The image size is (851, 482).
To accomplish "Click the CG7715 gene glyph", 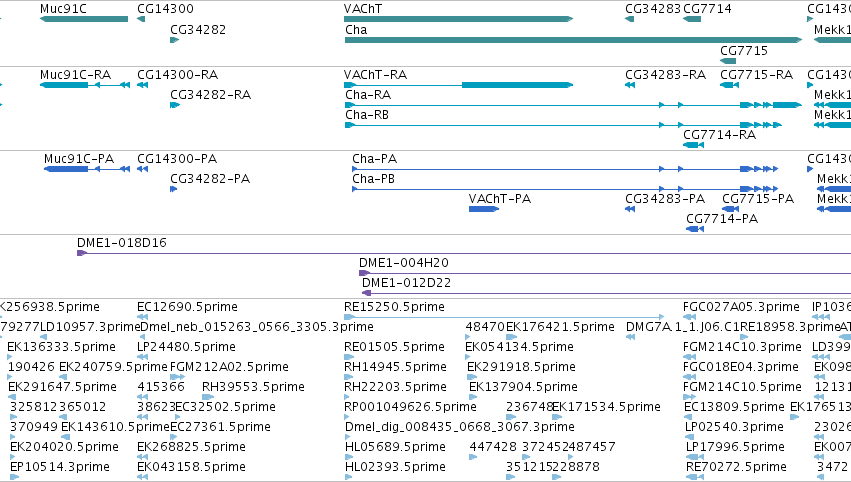I will pos(728,61).
